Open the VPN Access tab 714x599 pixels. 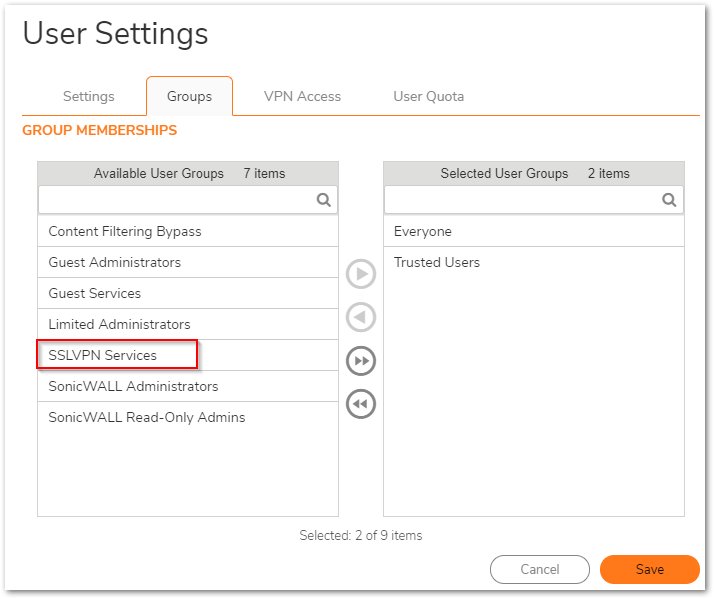[x=302, y=97]
